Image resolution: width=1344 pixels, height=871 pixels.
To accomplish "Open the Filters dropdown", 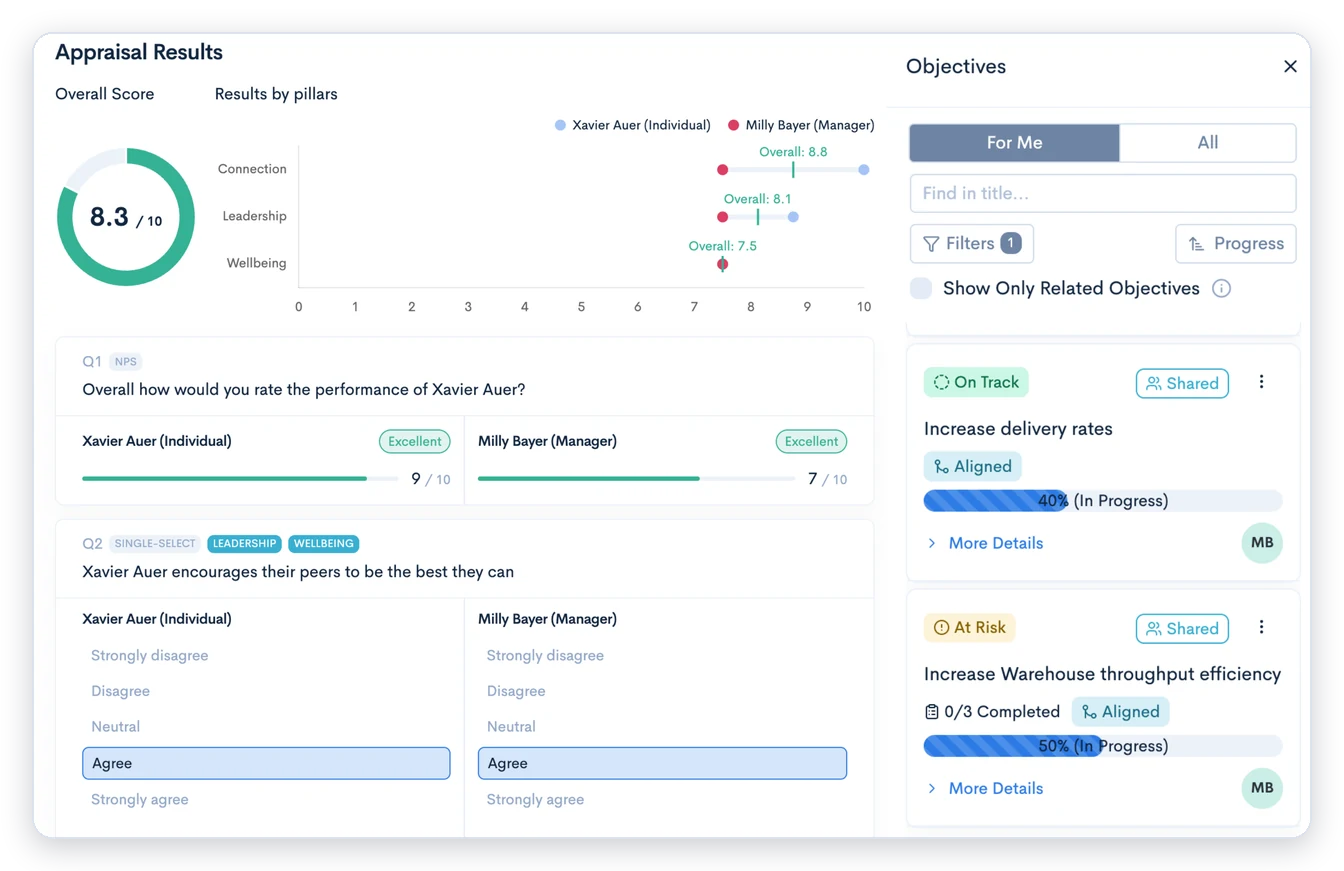I will click(972, 244).
